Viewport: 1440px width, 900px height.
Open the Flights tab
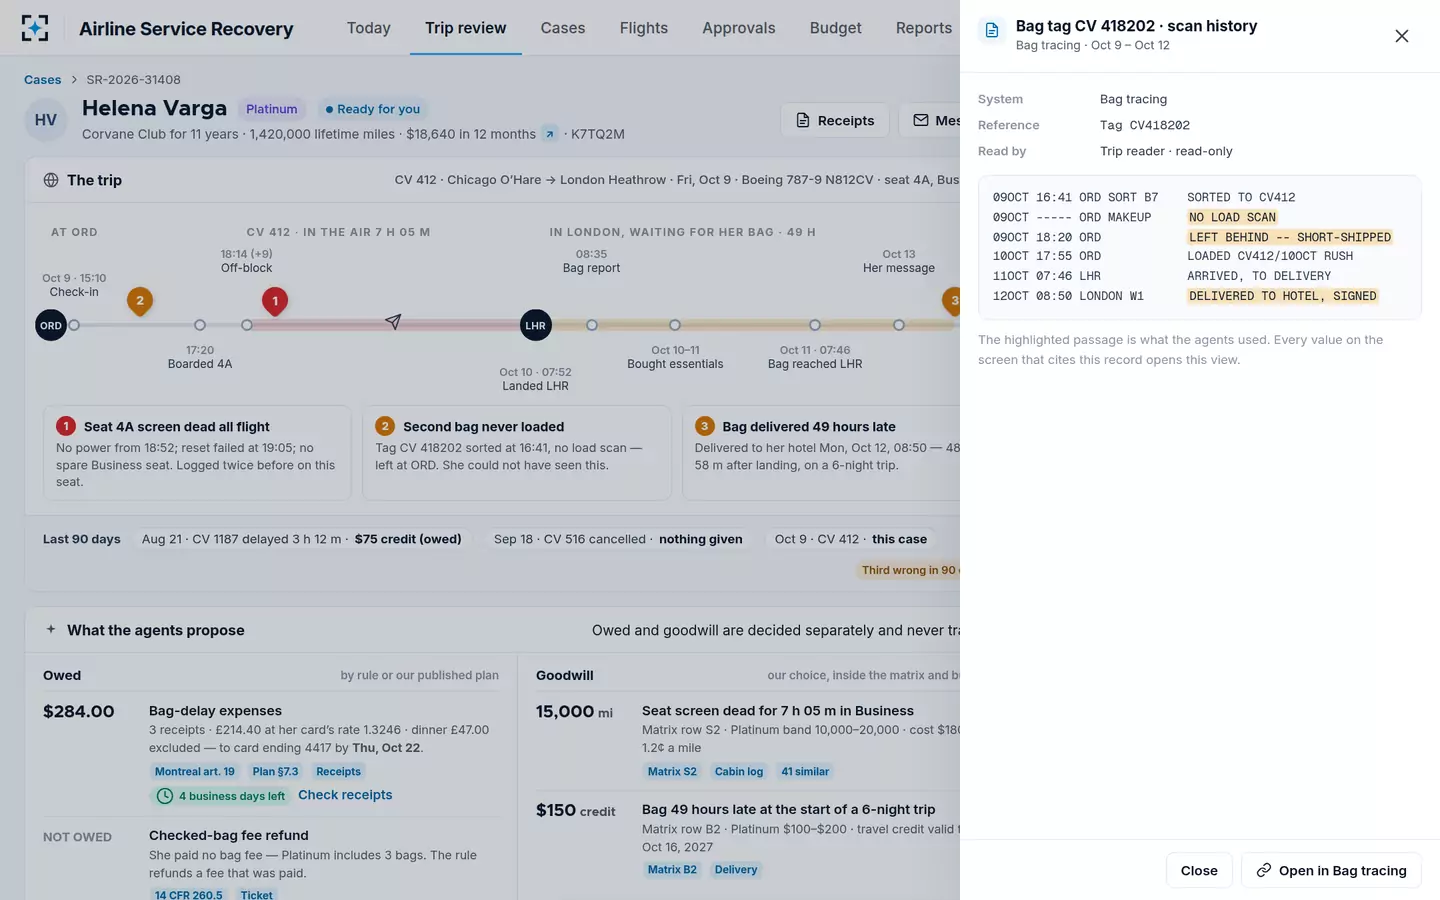644,28
